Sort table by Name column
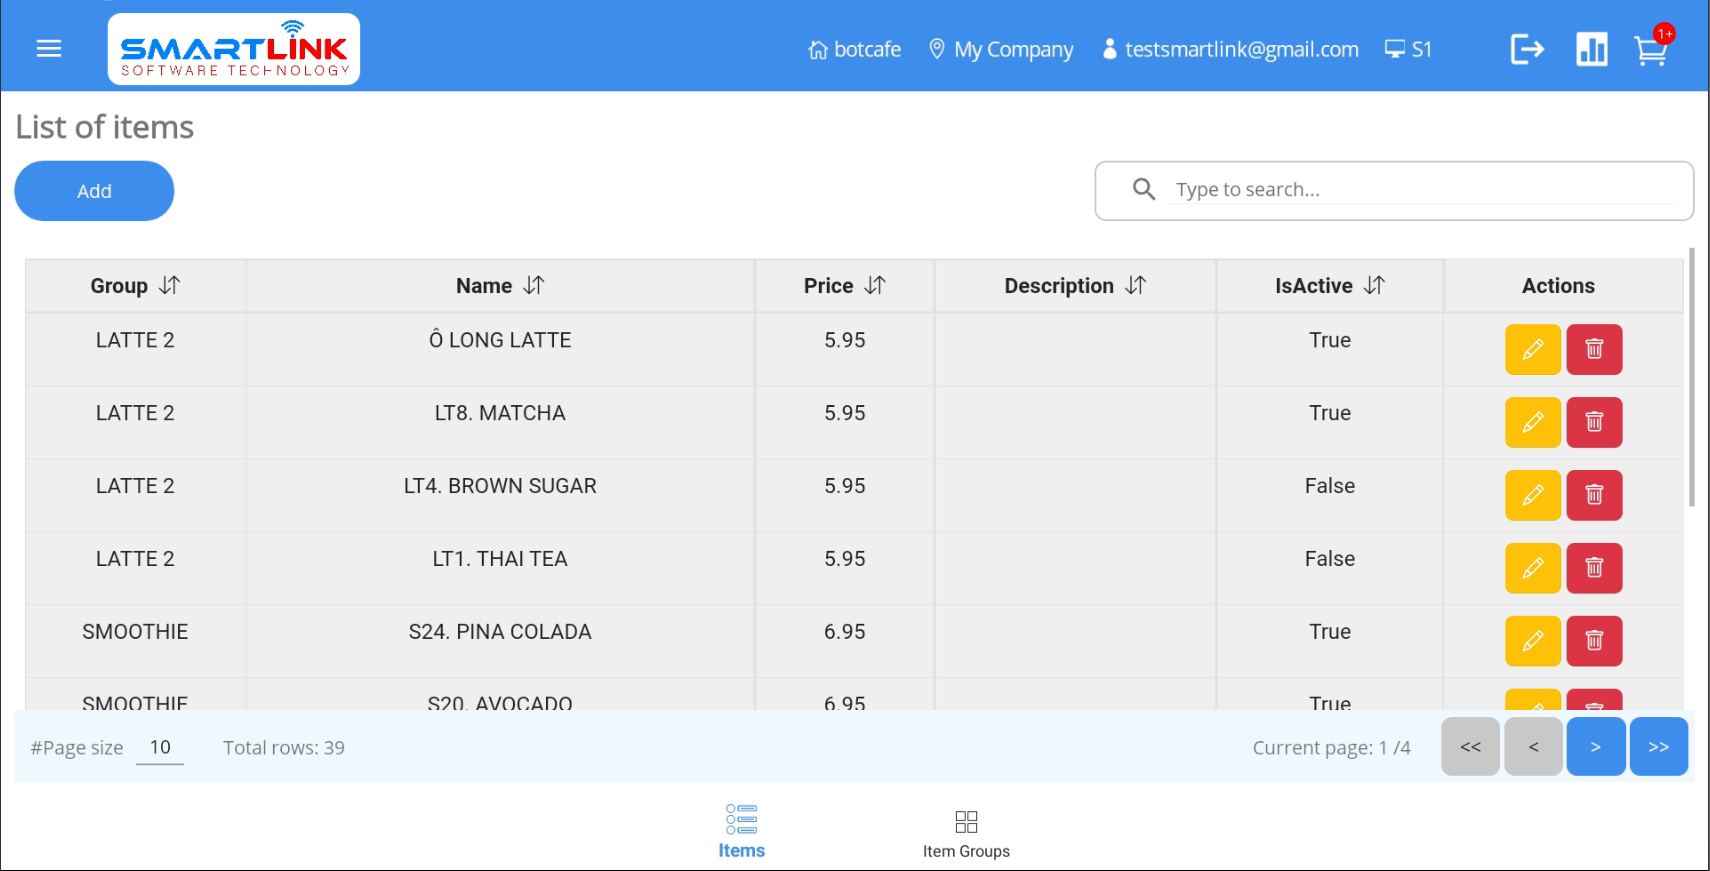The width and height of the screenshot is (1710, 871). (534, 286)
